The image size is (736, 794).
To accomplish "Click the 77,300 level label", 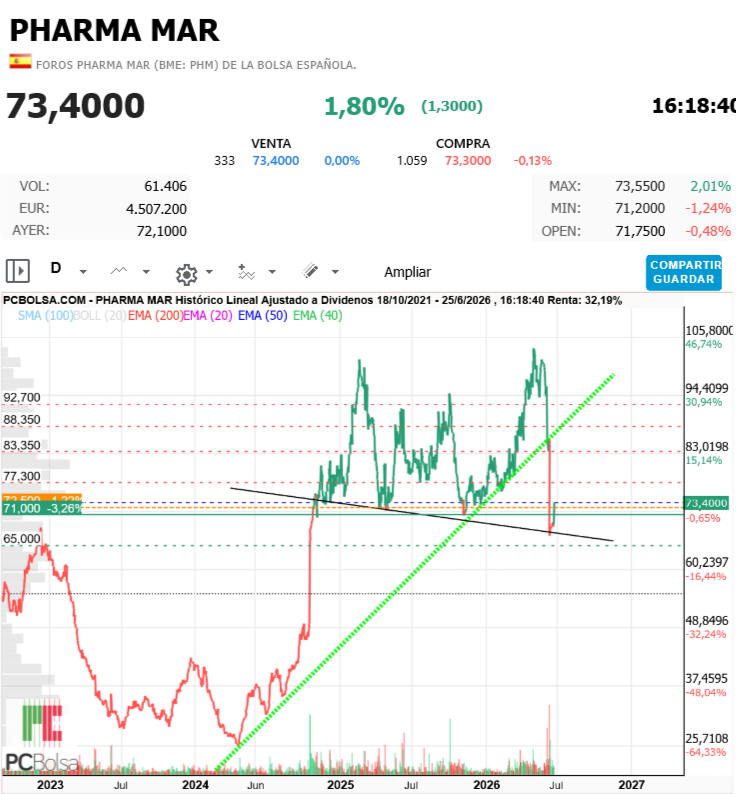I will (22, 476).
